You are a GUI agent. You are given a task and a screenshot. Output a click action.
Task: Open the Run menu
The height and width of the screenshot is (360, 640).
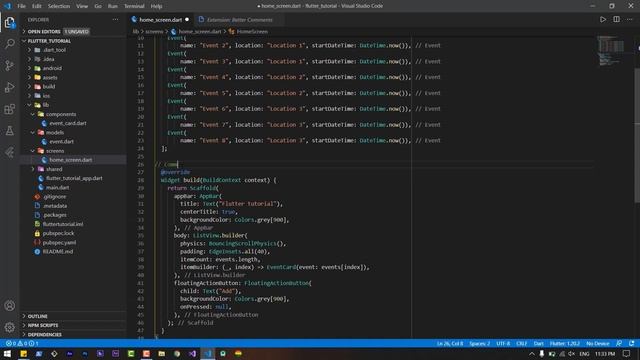tap(113, 6)
